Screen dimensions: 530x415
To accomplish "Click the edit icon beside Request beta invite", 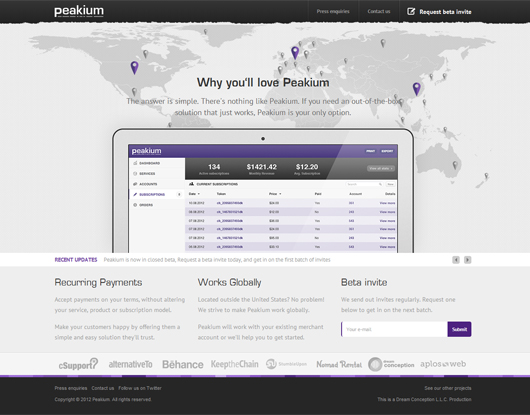I will click(x=411, y=11).
